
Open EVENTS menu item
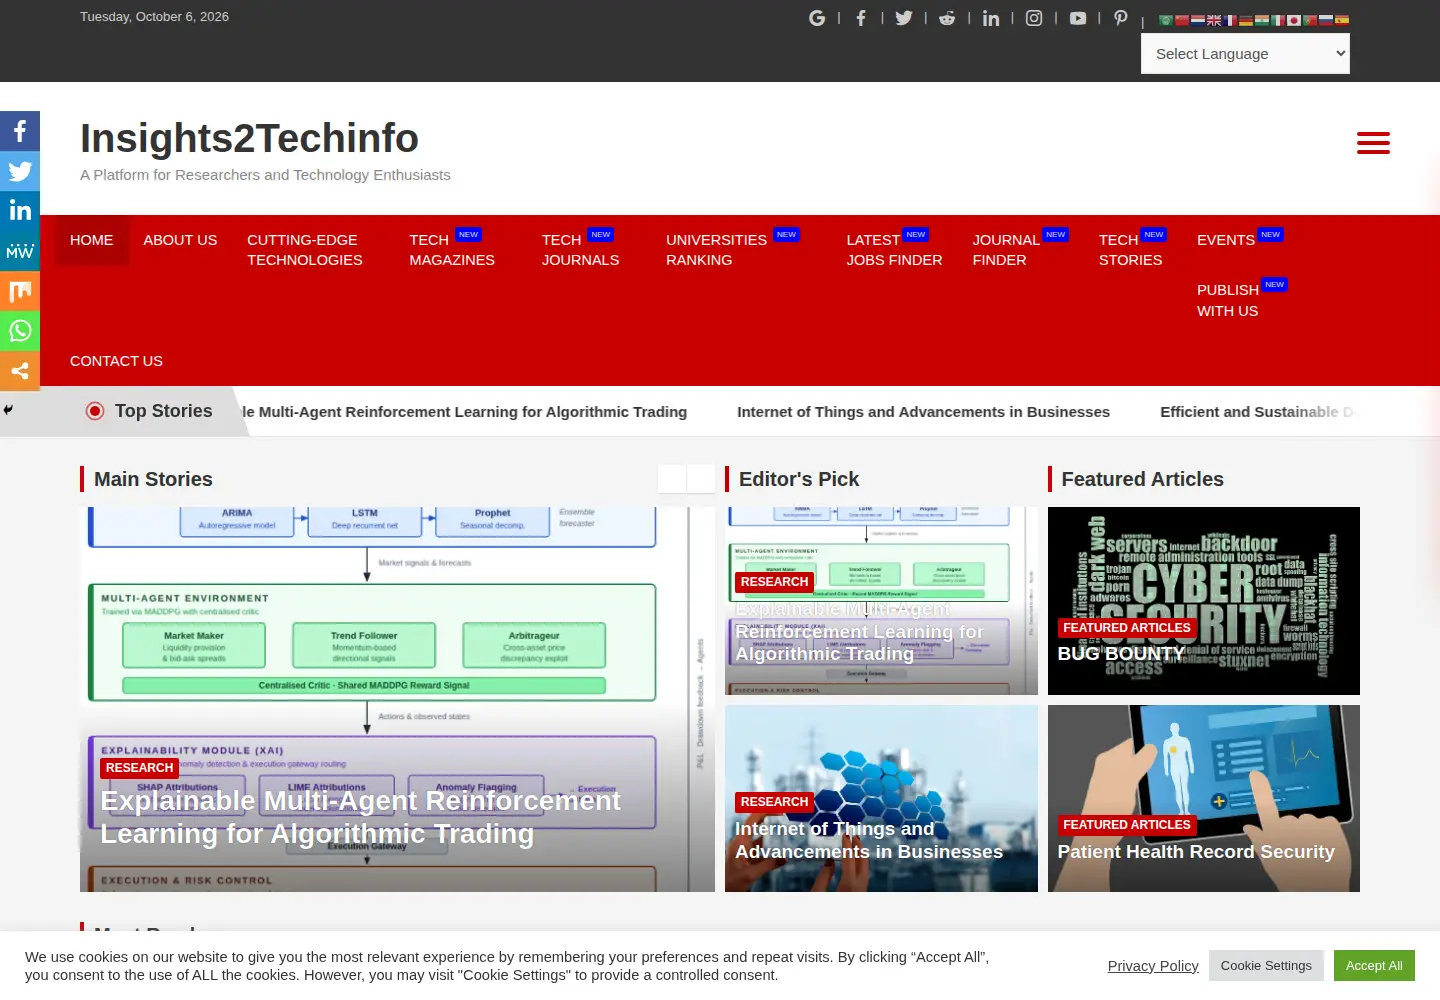(x=1226, y=240)
